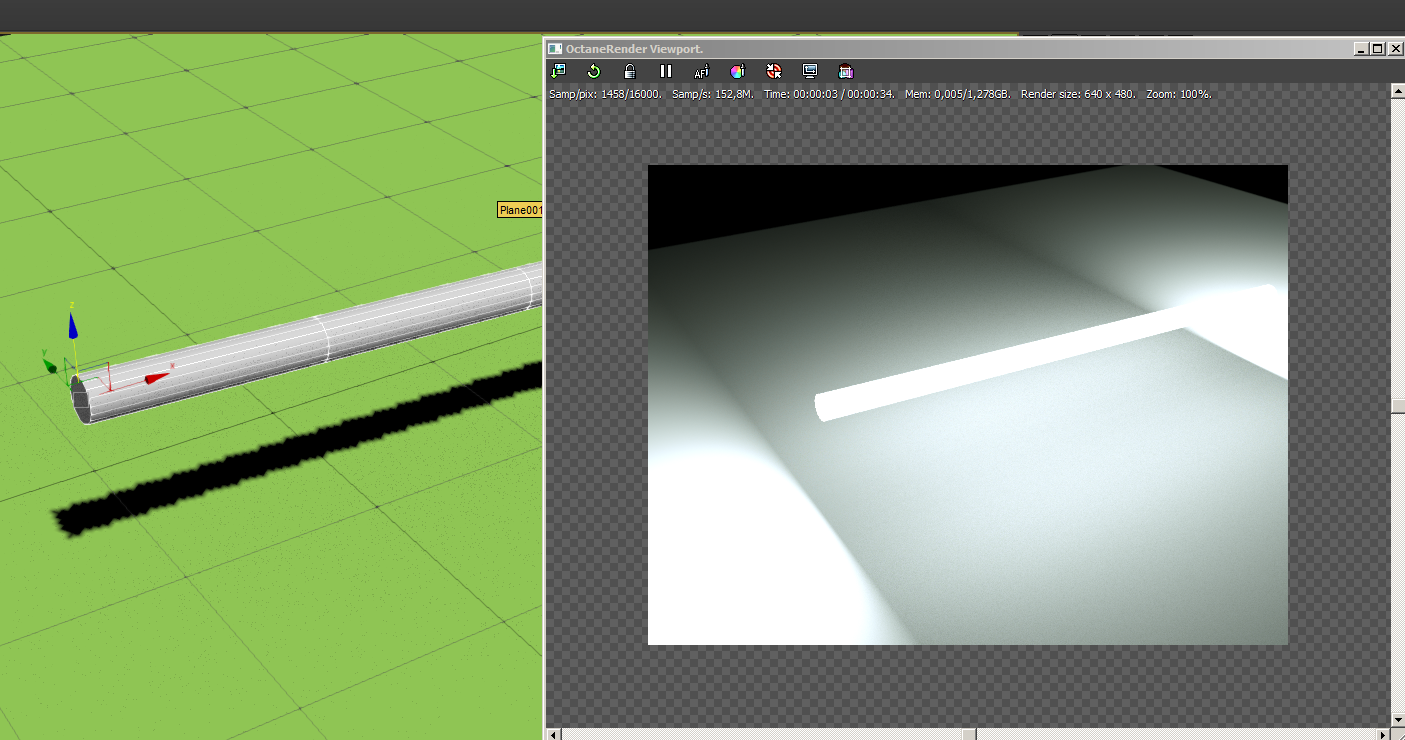The height and width of the screenshot is (740, 1405).
Task: Click the Samp/pix 1458/16000 status text
Action: [605, 94]
